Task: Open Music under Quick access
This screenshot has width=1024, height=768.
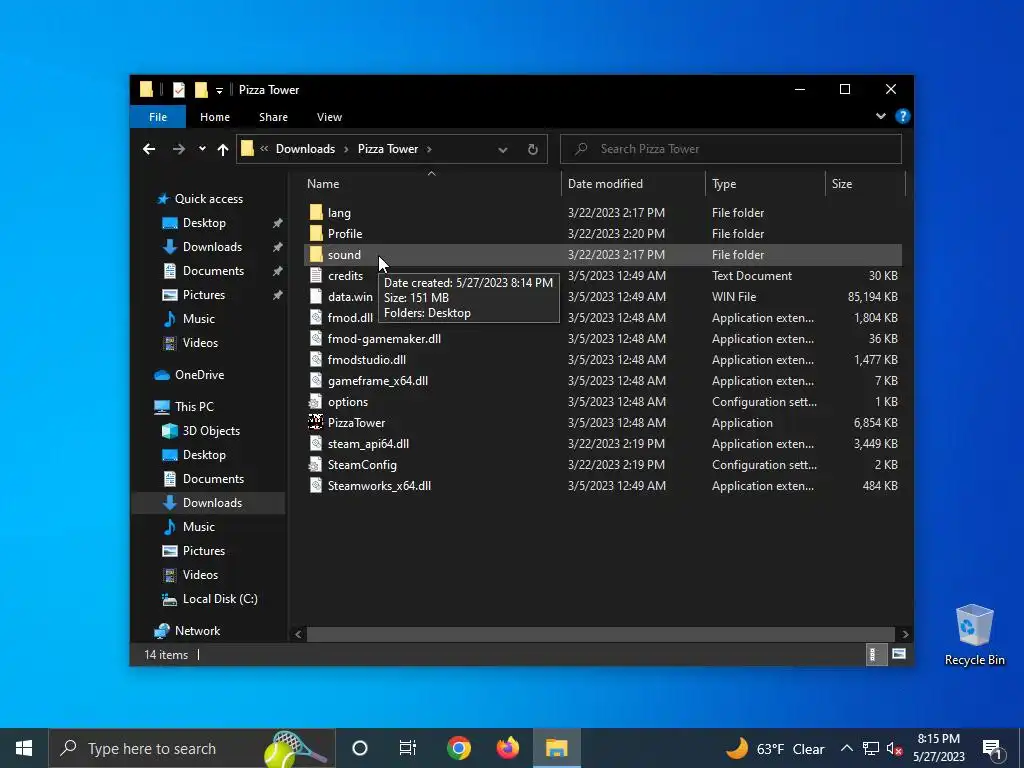Action: [x=199, y=319]
